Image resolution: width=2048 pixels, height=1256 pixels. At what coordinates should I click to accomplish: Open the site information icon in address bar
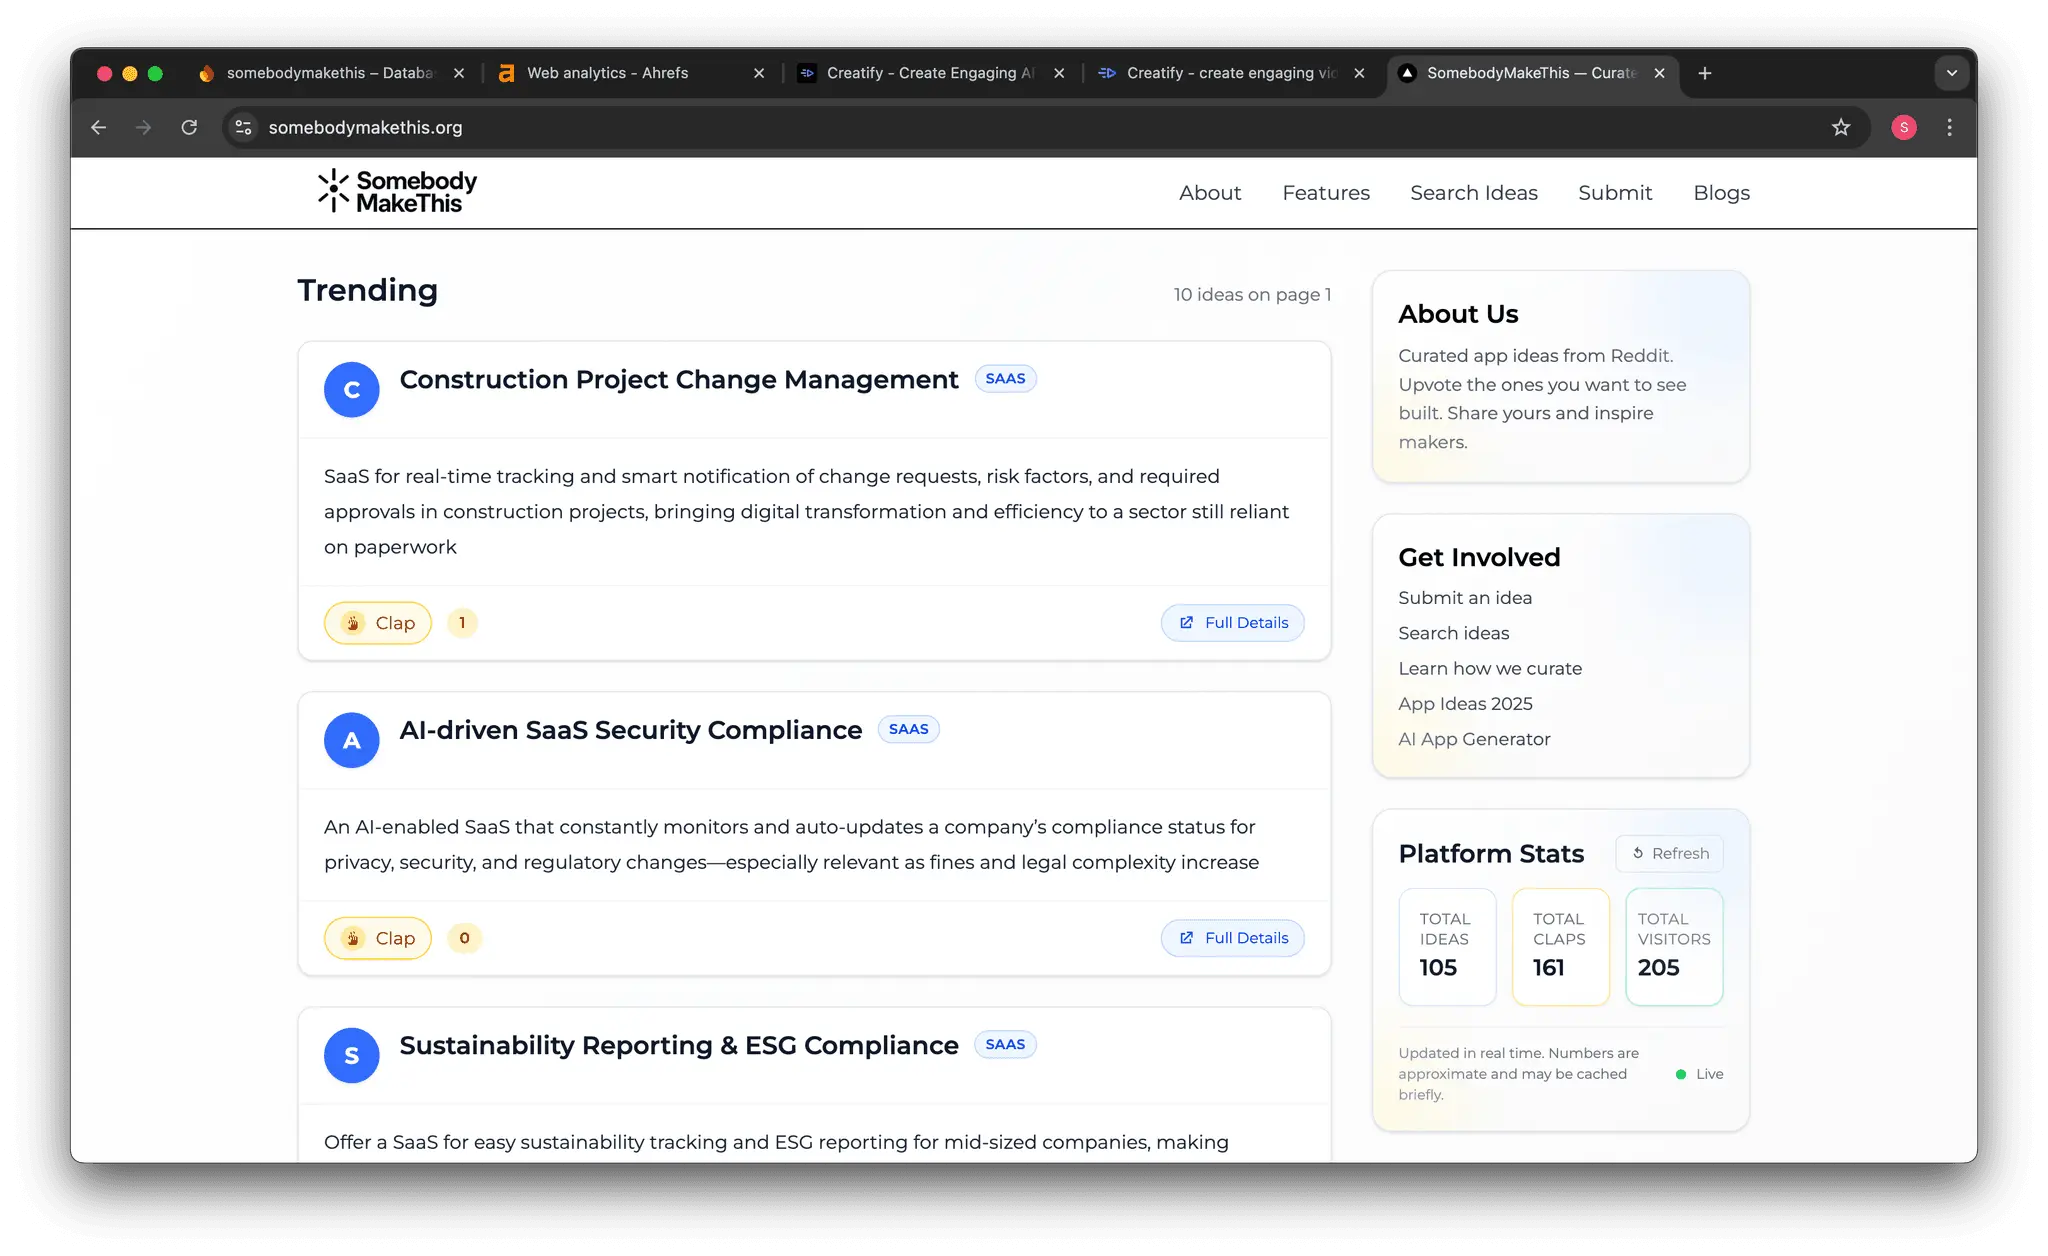(243, 127)
